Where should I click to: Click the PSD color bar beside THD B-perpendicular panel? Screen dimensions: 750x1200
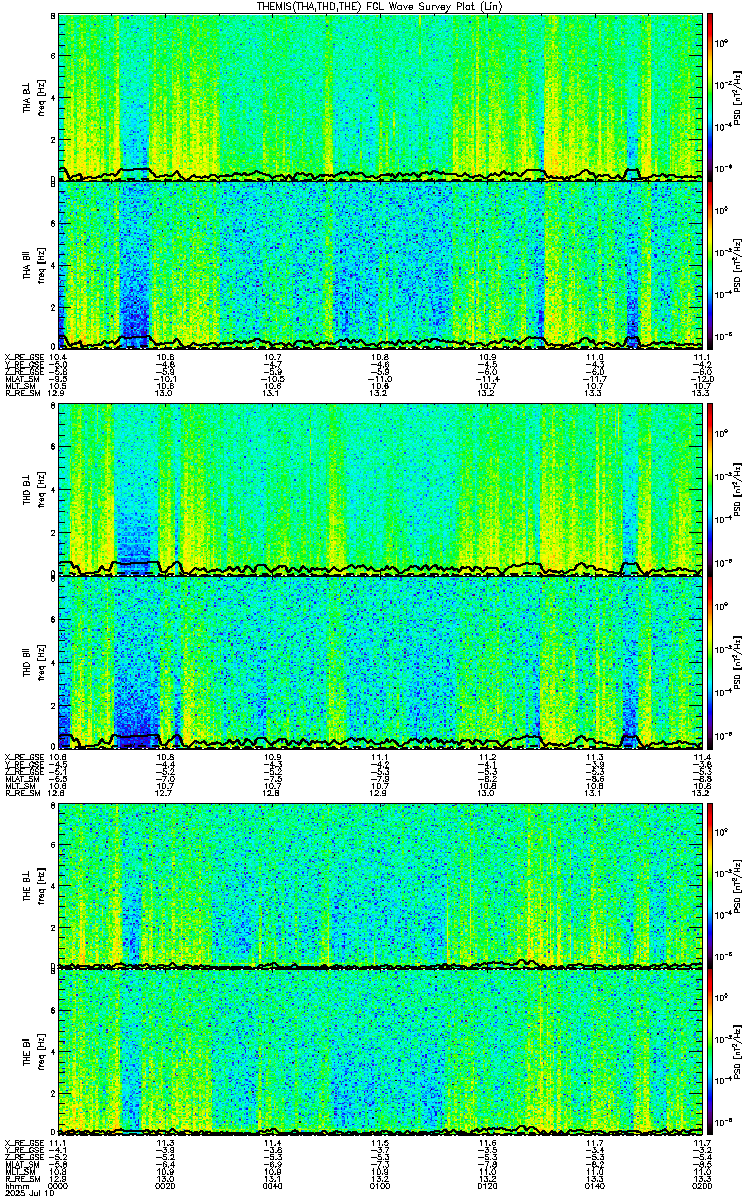point(710,489)
